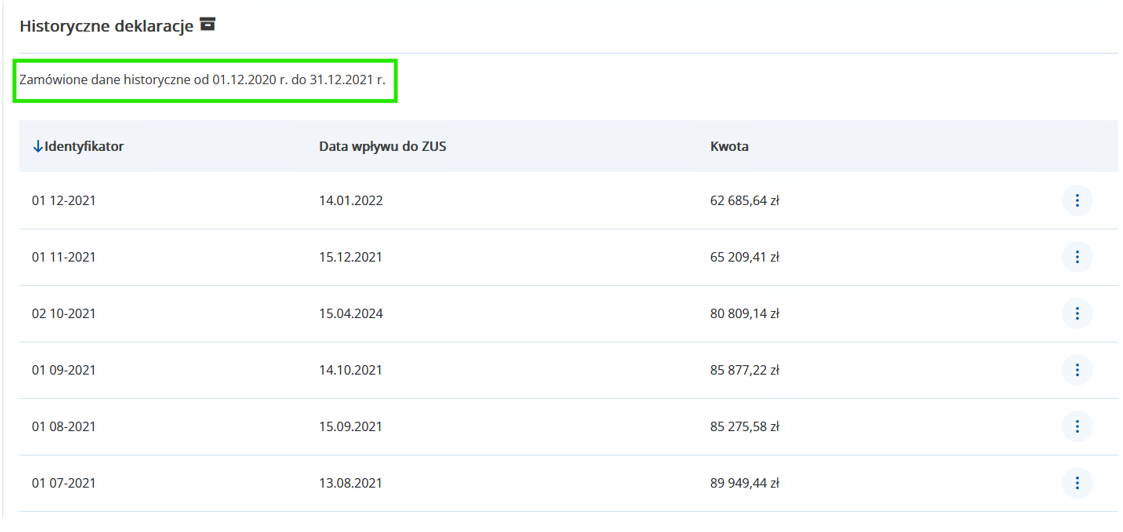
Task: Select the identifier cell 01 08-2021
Action: [64, 427]
